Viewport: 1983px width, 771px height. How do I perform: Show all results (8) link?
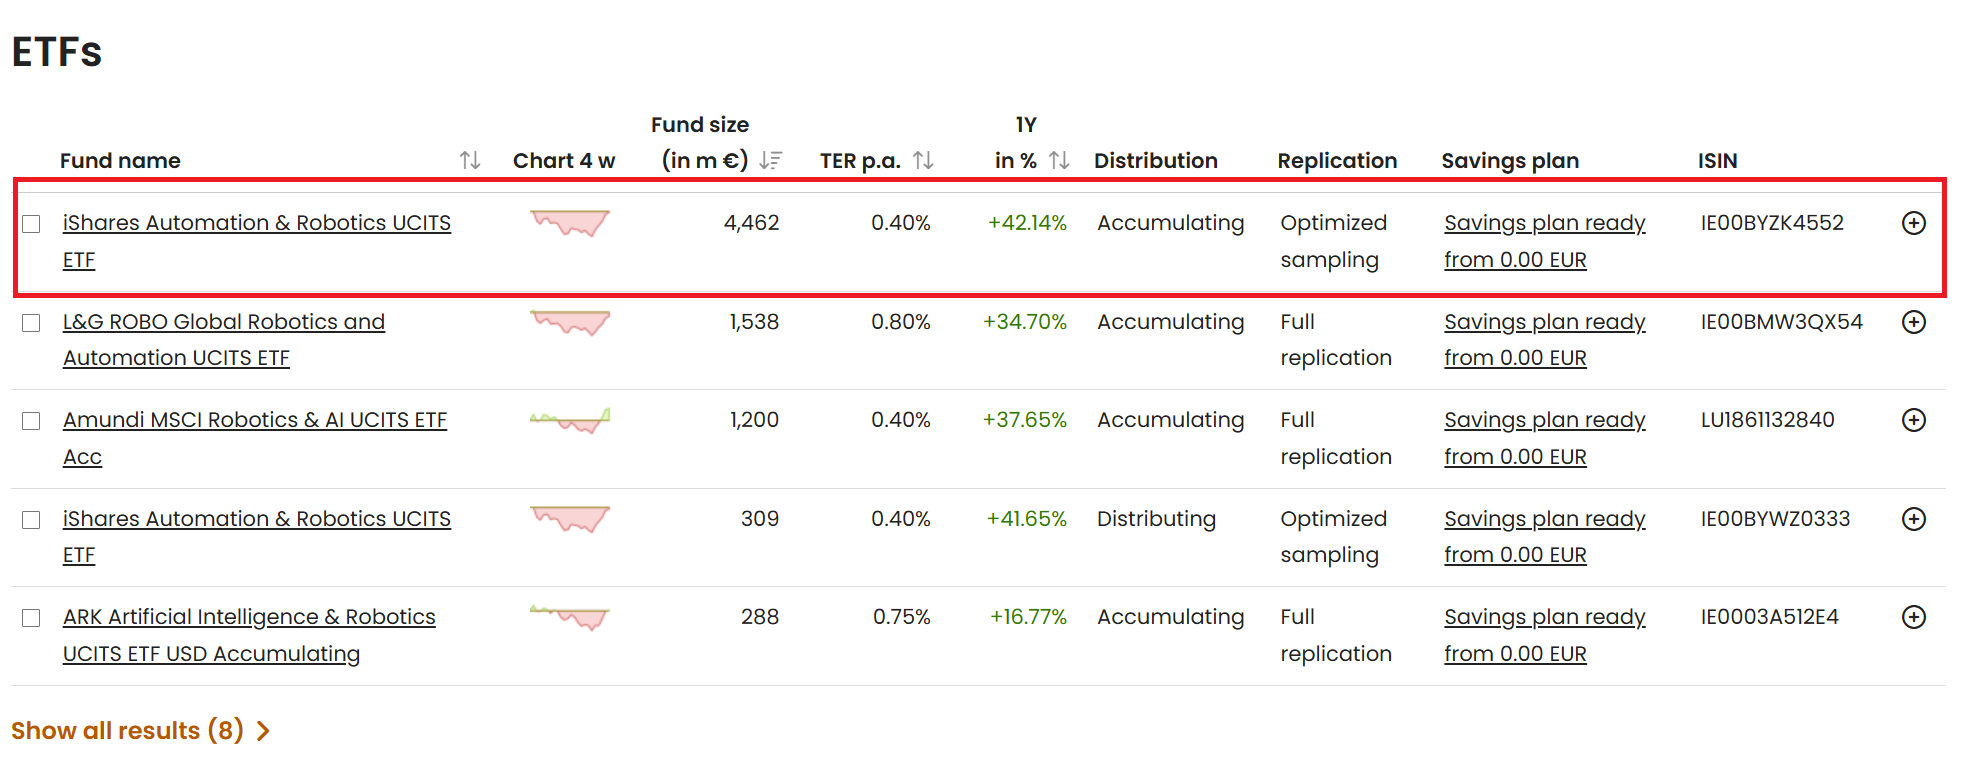coord(127,731)
